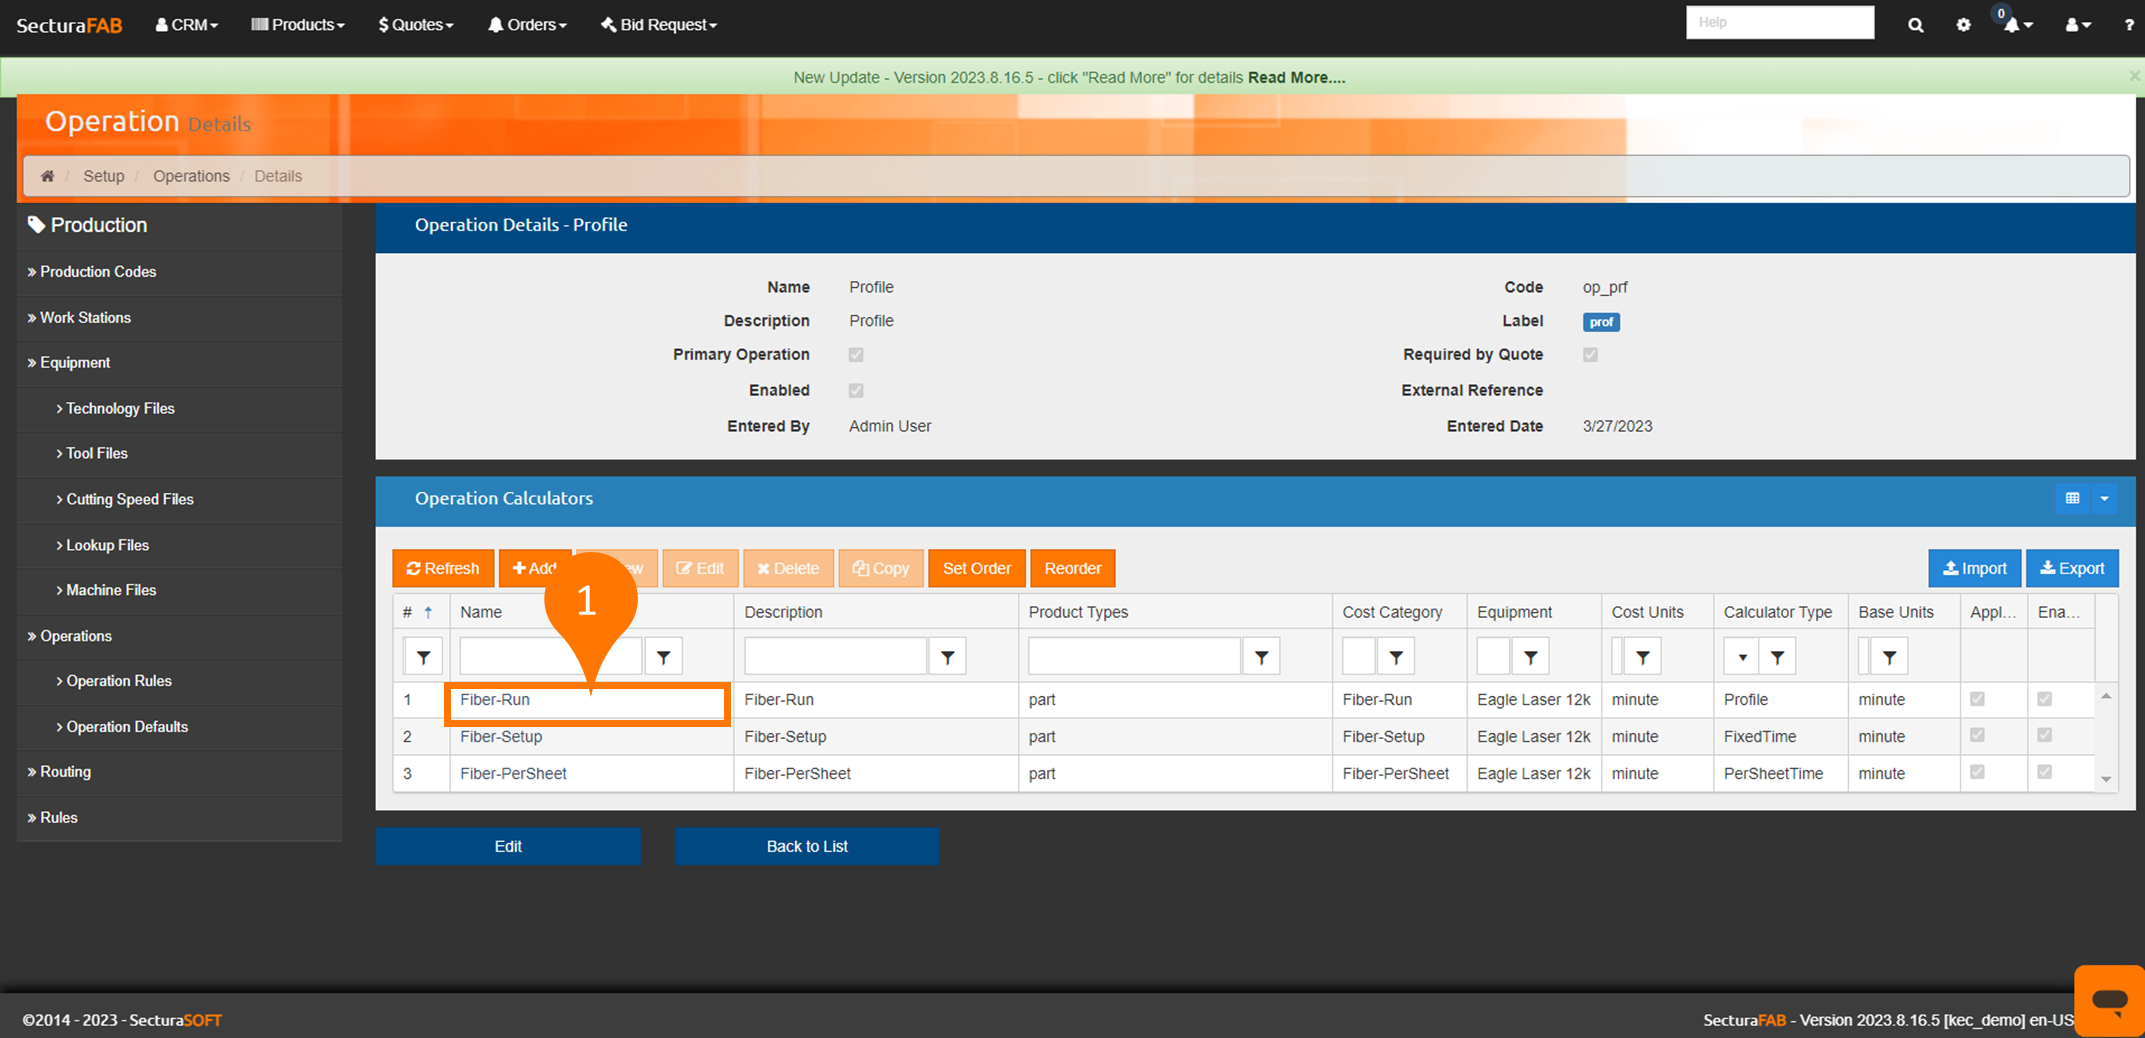Expand dropdown arrow beside grid view icon
This screenshot has width=2145, height=1038.
pyautogui.click(x=2104, y=498)
